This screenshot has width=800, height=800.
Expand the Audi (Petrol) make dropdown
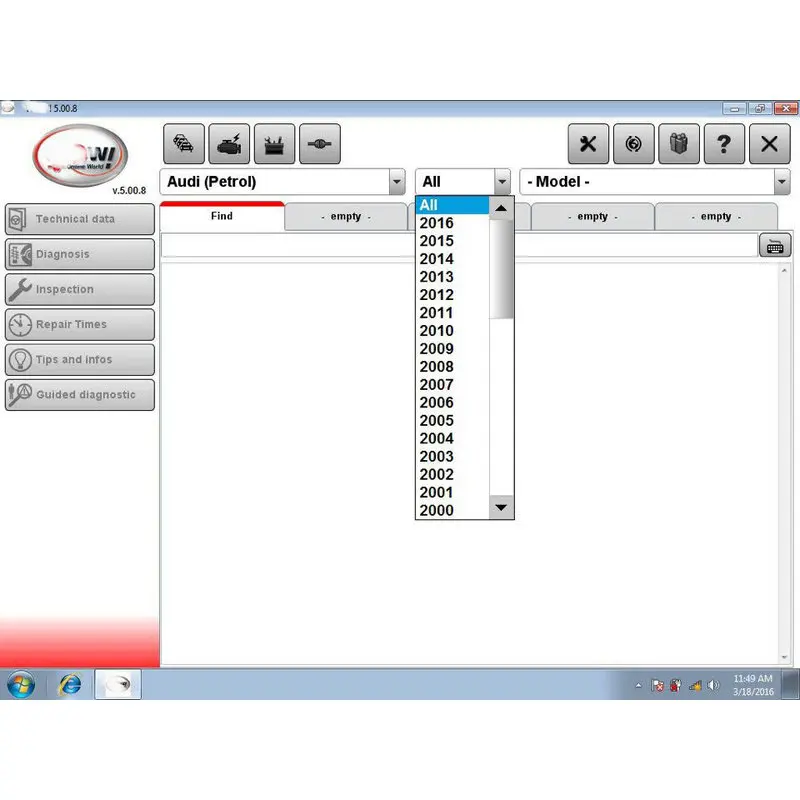397,182
